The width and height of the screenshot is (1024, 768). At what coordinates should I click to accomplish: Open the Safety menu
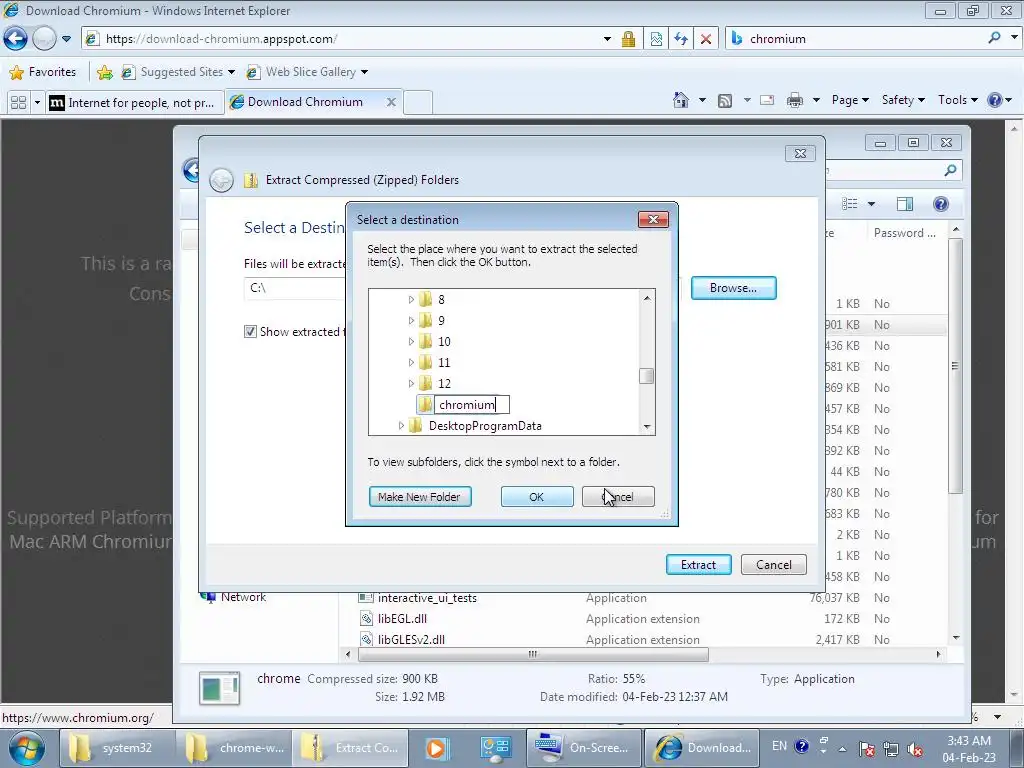pyautogui.click(x=903, y=100)
